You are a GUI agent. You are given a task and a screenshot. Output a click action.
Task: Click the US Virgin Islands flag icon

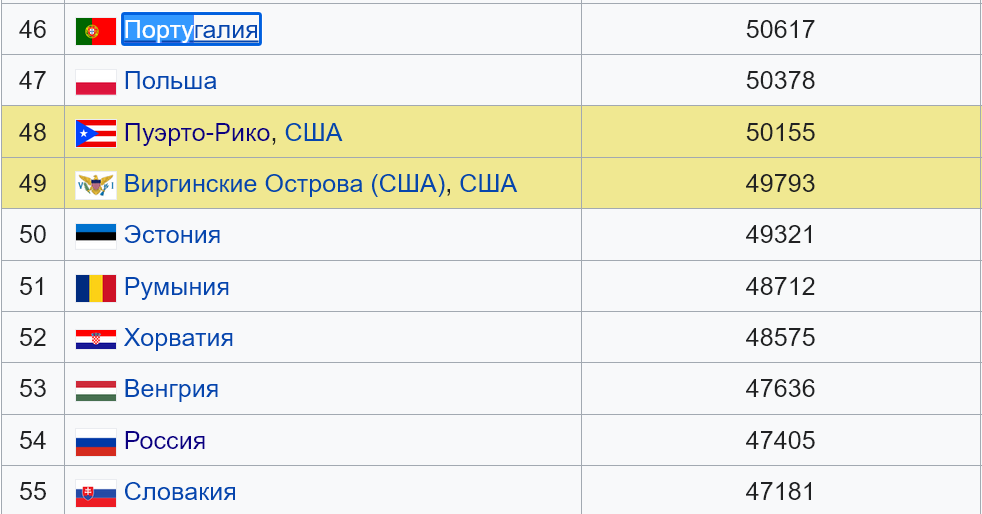click(96, 185)
